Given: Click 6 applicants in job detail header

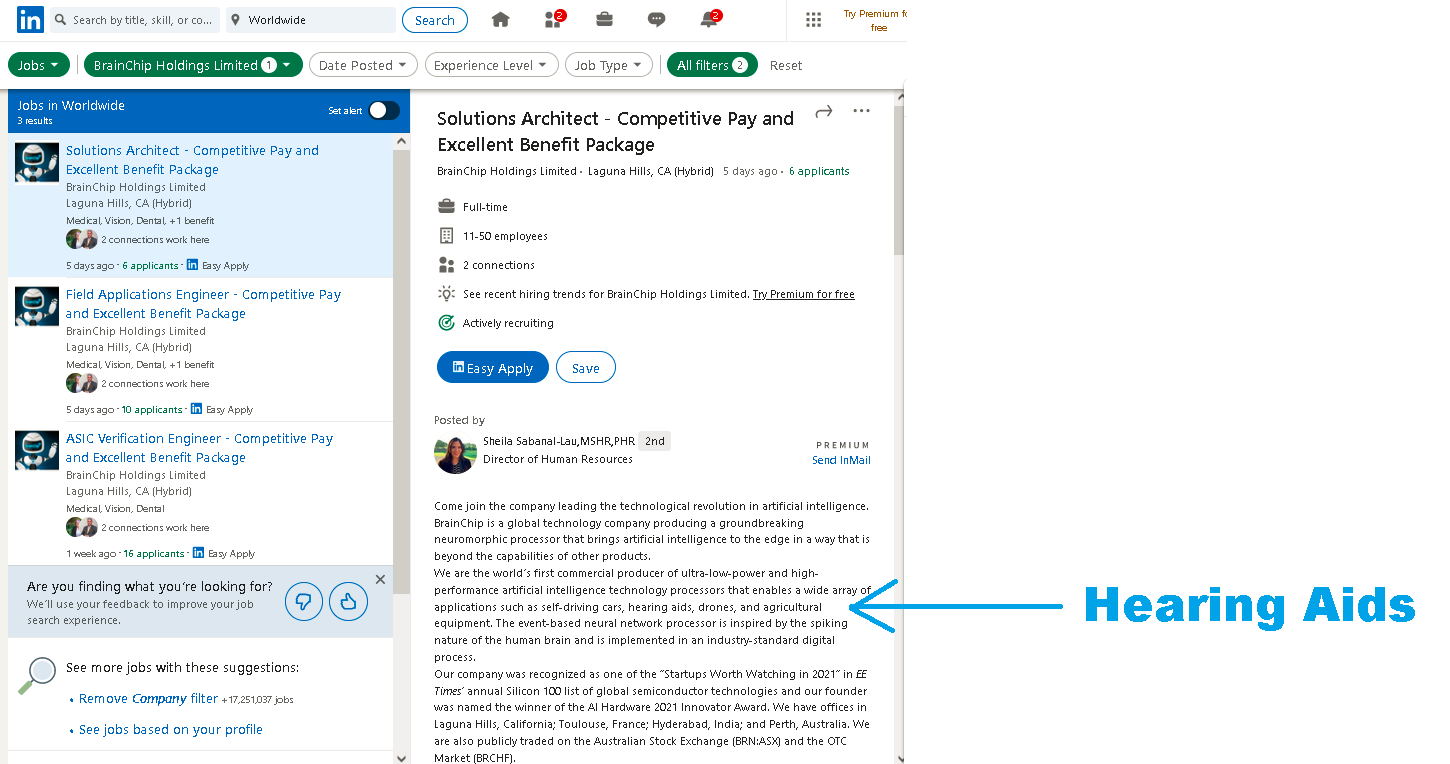Looking at the screenshot, I should (819, 171).
